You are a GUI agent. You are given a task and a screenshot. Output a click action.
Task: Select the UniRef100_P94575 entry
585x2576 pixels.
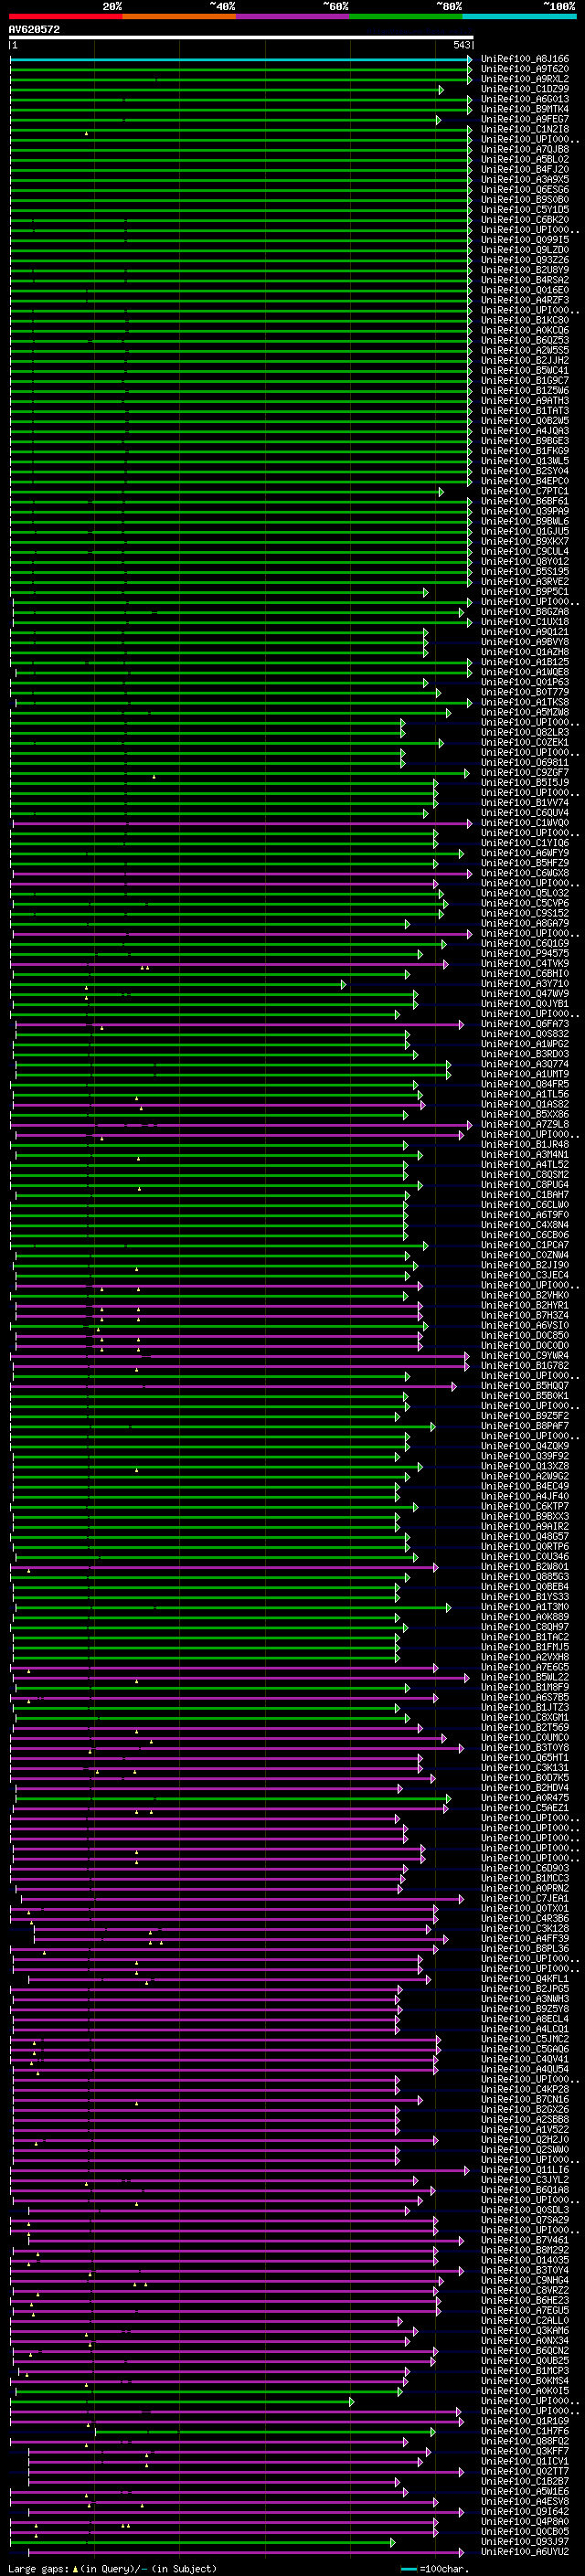pos(524,953)
